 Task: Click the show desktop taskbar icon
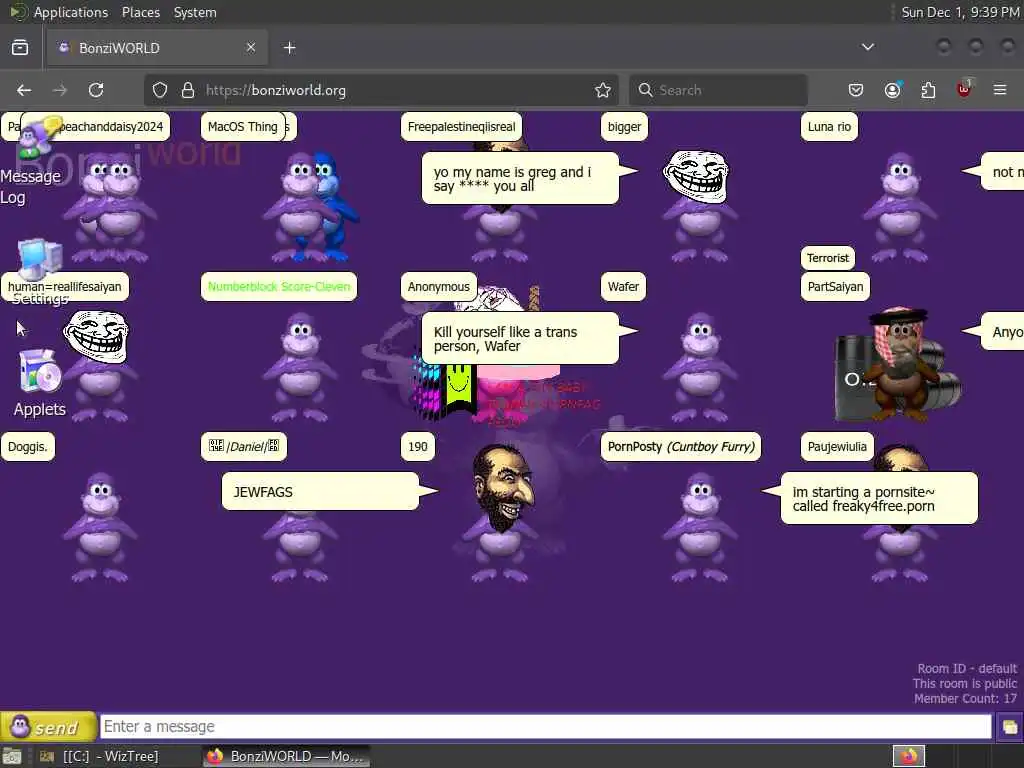click(x=12, y=757)
